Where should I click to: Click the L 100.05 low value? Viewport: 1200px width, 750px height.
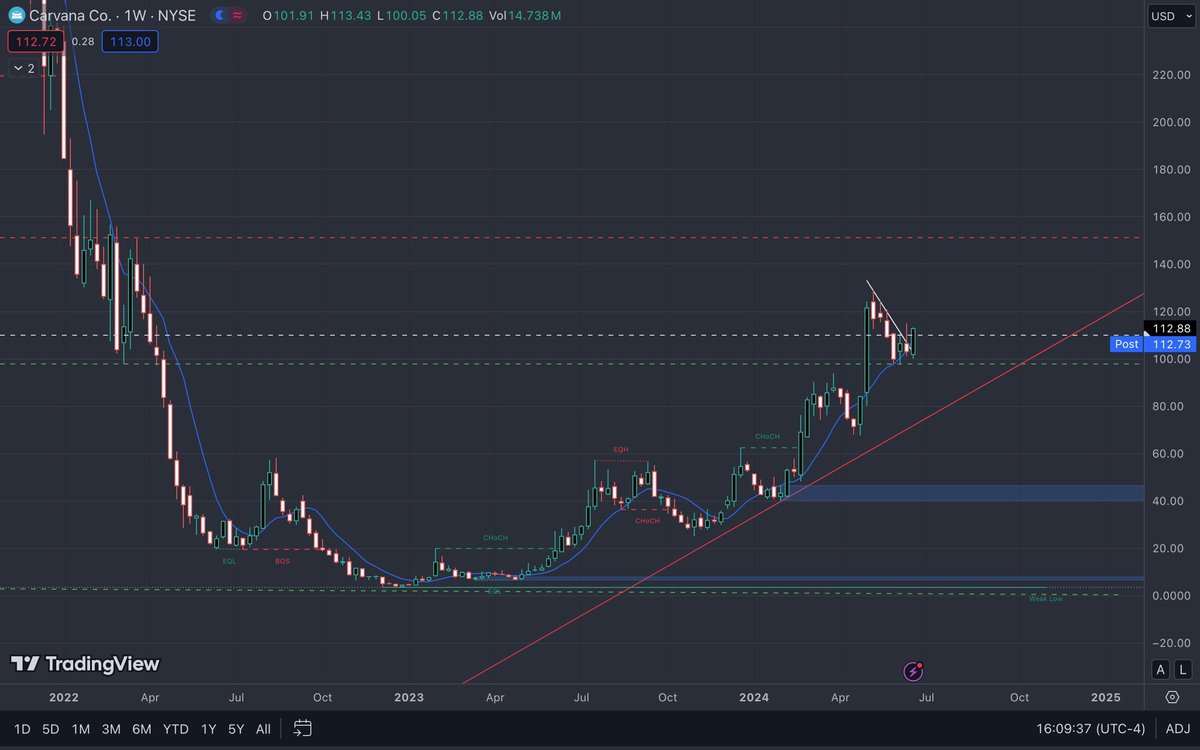[x=400, y=16]
